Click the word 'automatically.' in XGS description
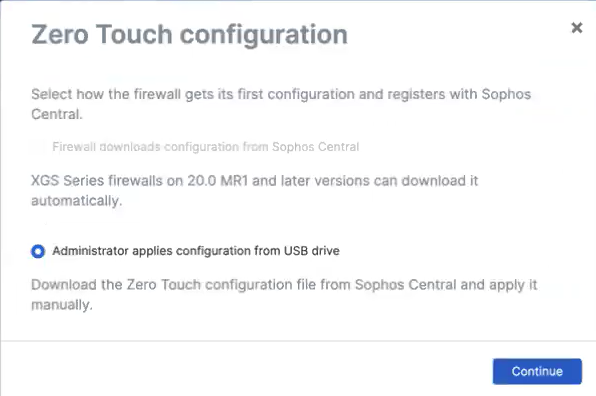 pyautogui.click(x=76, y=201)
